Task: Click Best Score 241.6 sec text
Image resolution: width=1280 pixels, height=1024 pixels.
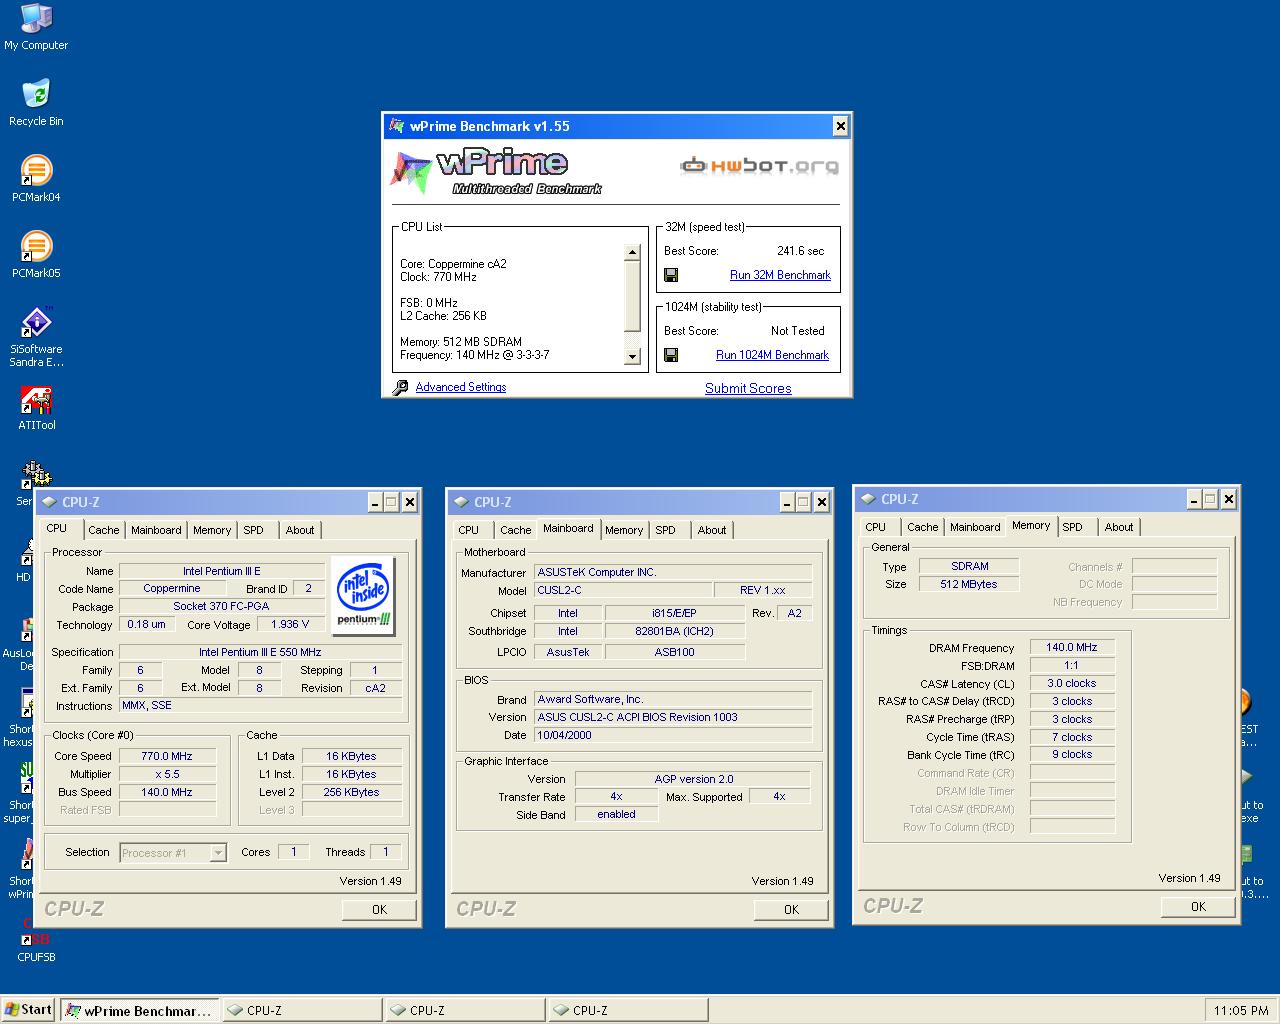Action: point(800,251)
